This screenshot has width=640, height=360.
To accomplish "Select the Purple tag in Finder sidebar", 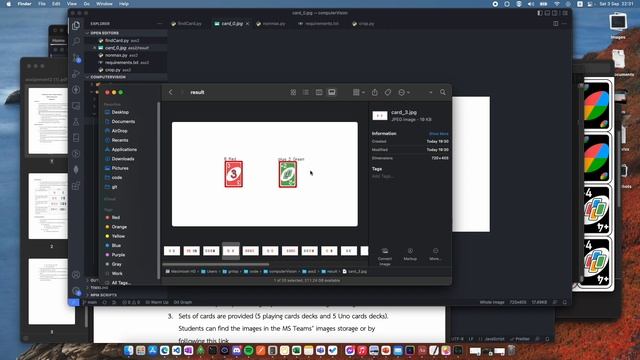I will (x=118, y=255).
